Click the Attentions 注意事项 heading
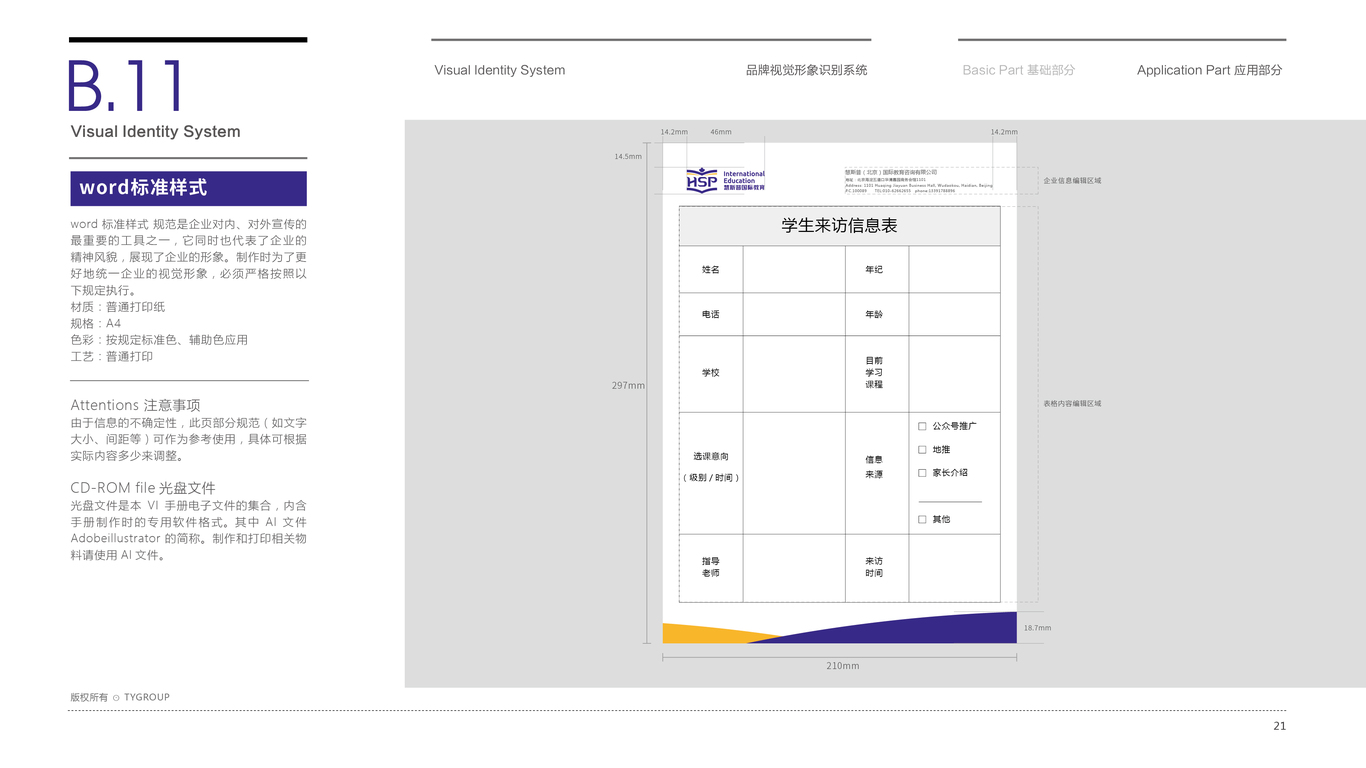This screenshot has height=768, width=1366. click(x=135, y=405)
